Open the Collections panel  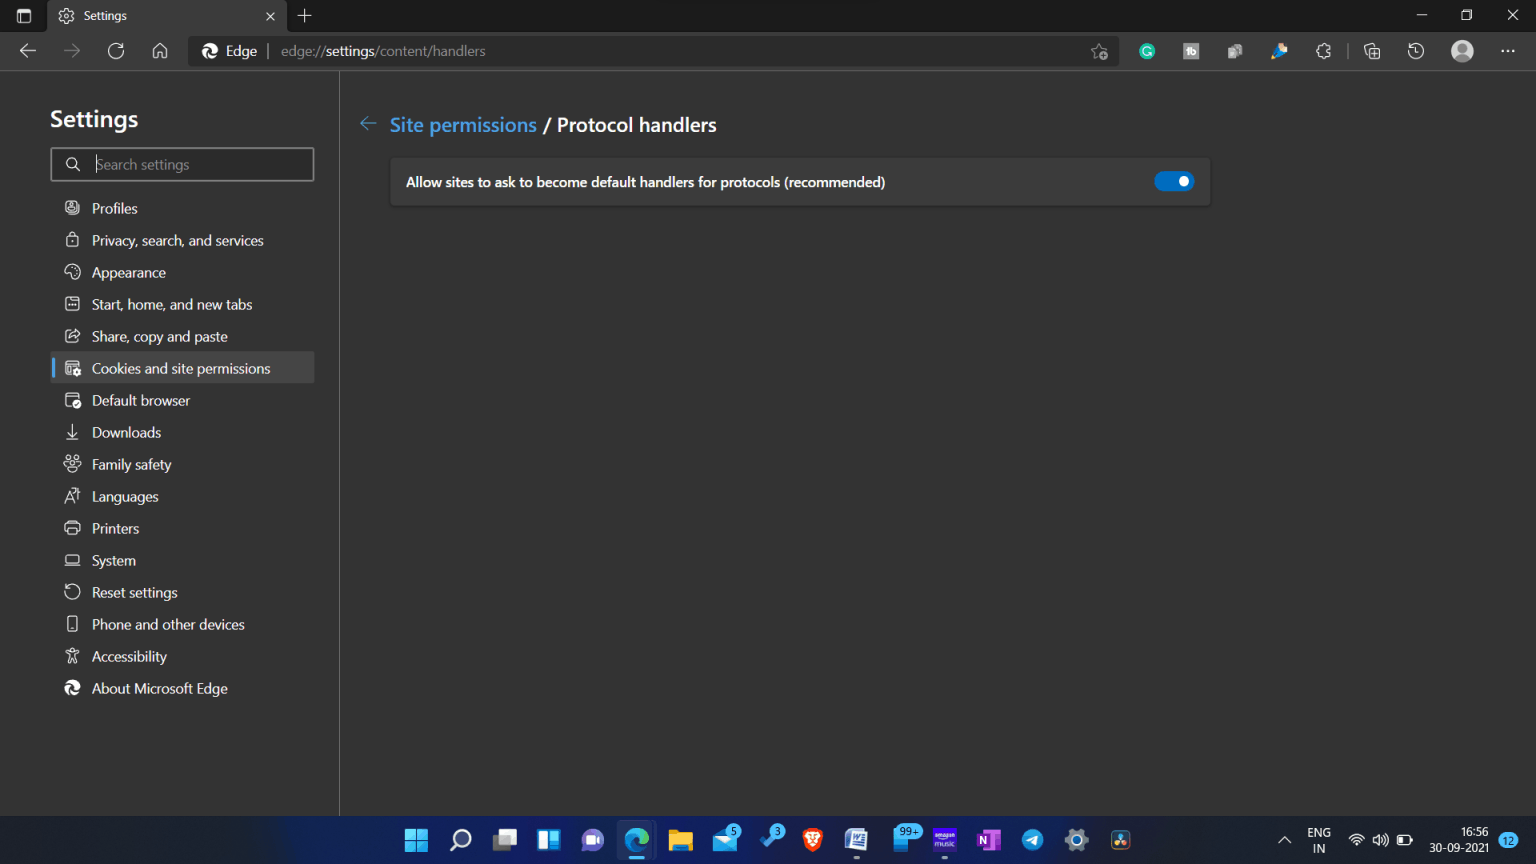pos(1372,51)
